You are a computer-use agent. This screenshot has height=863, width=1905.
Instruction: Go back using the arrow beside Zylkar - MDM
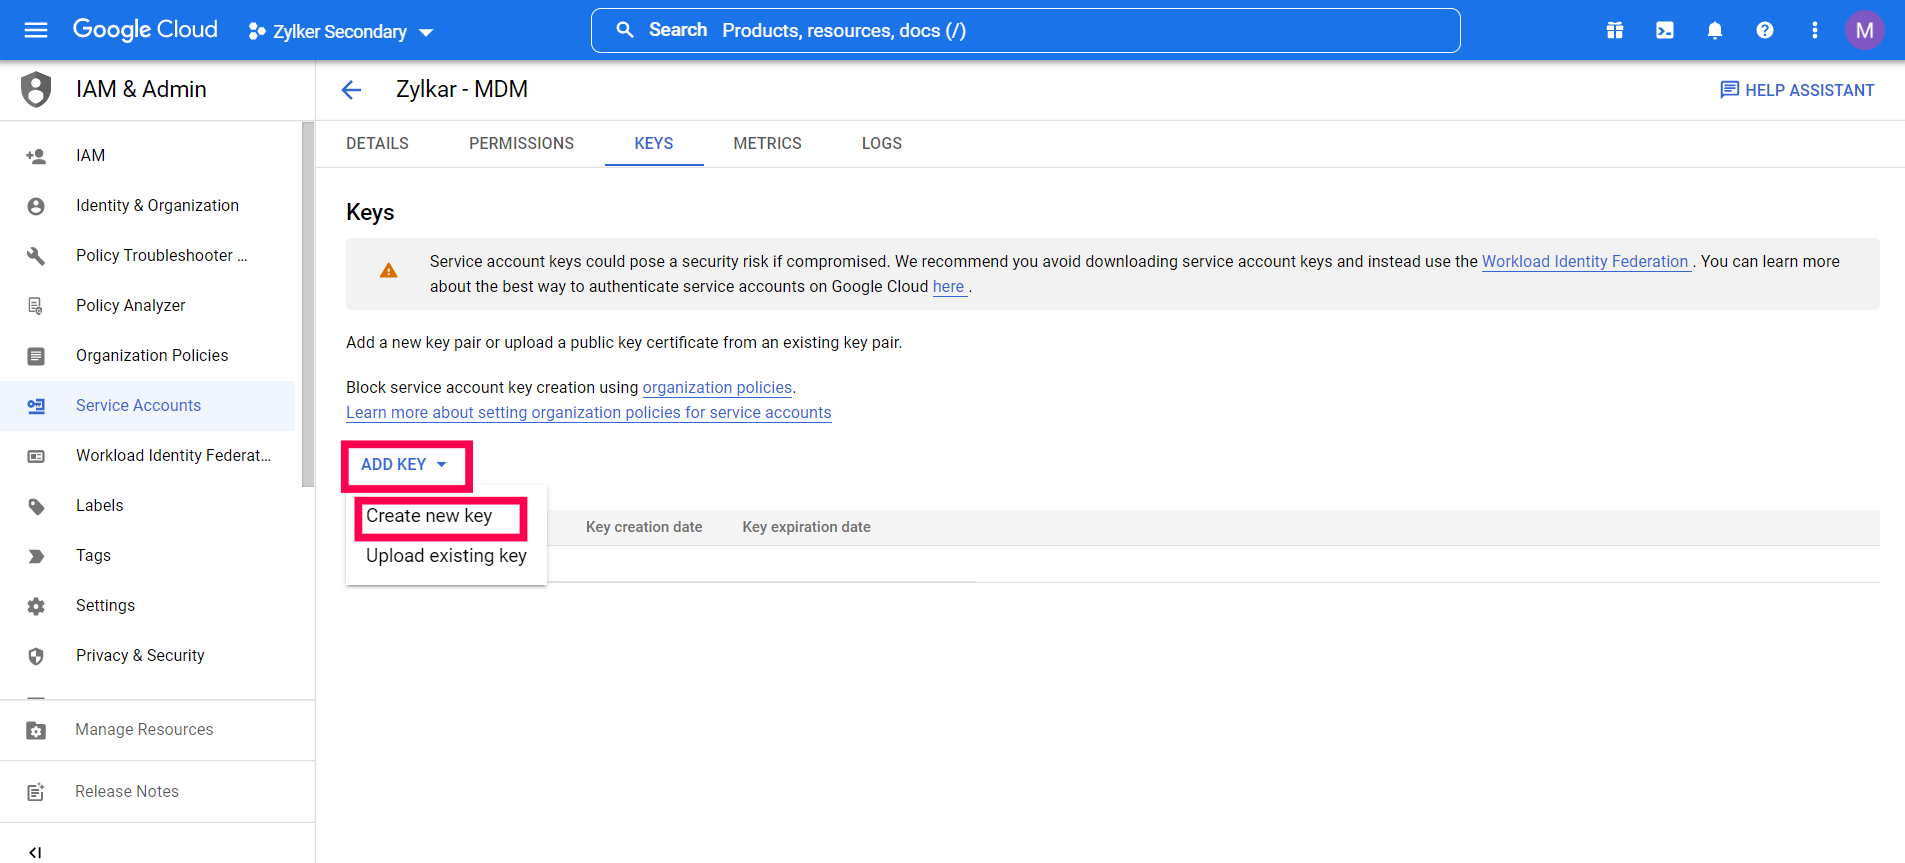(x=351, y=90)
